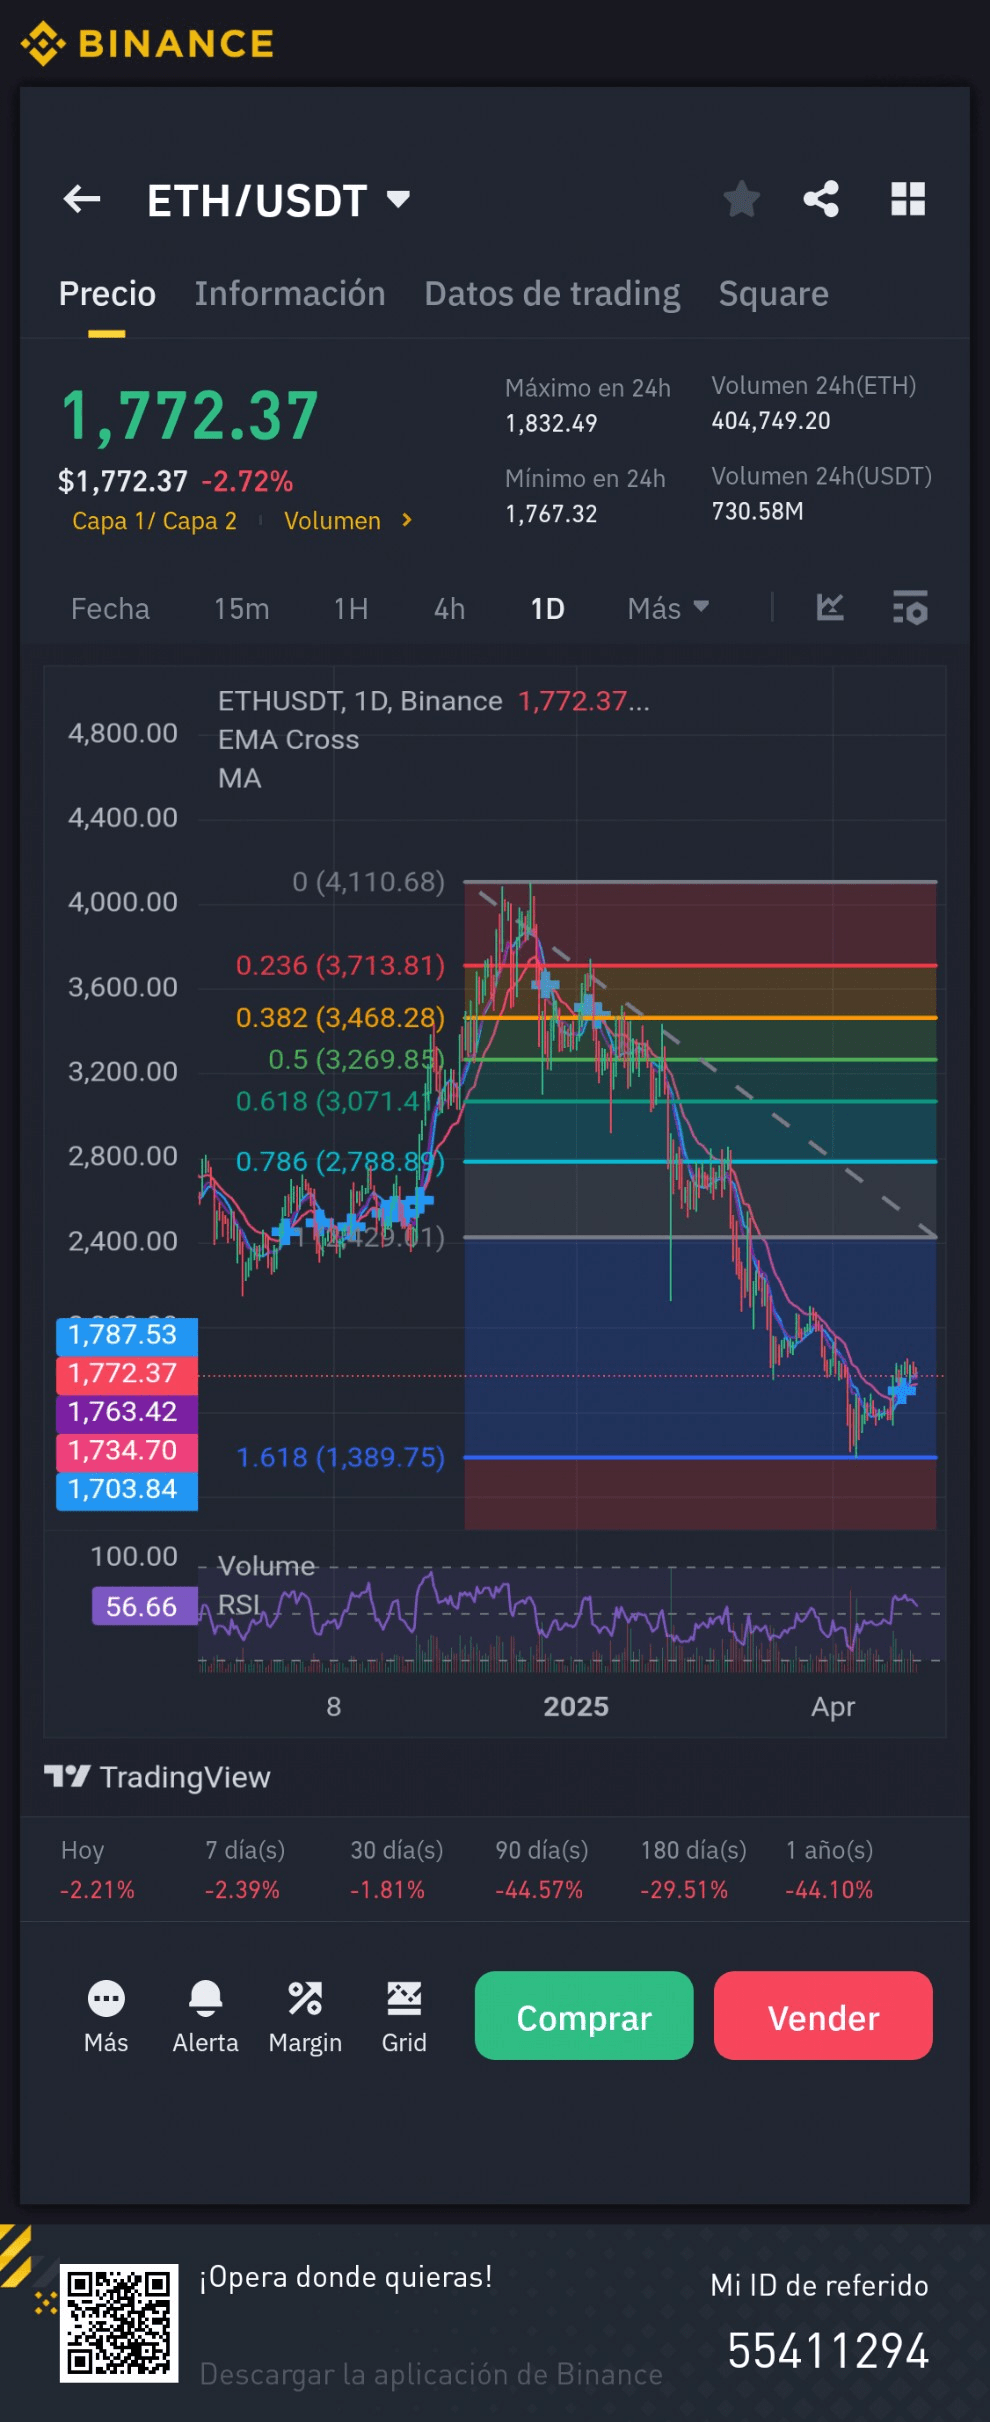The width and height of the screenshot is (990, 2422).
Task: Click Descargar la aplicación de Binance
Action: [431, 2374]
